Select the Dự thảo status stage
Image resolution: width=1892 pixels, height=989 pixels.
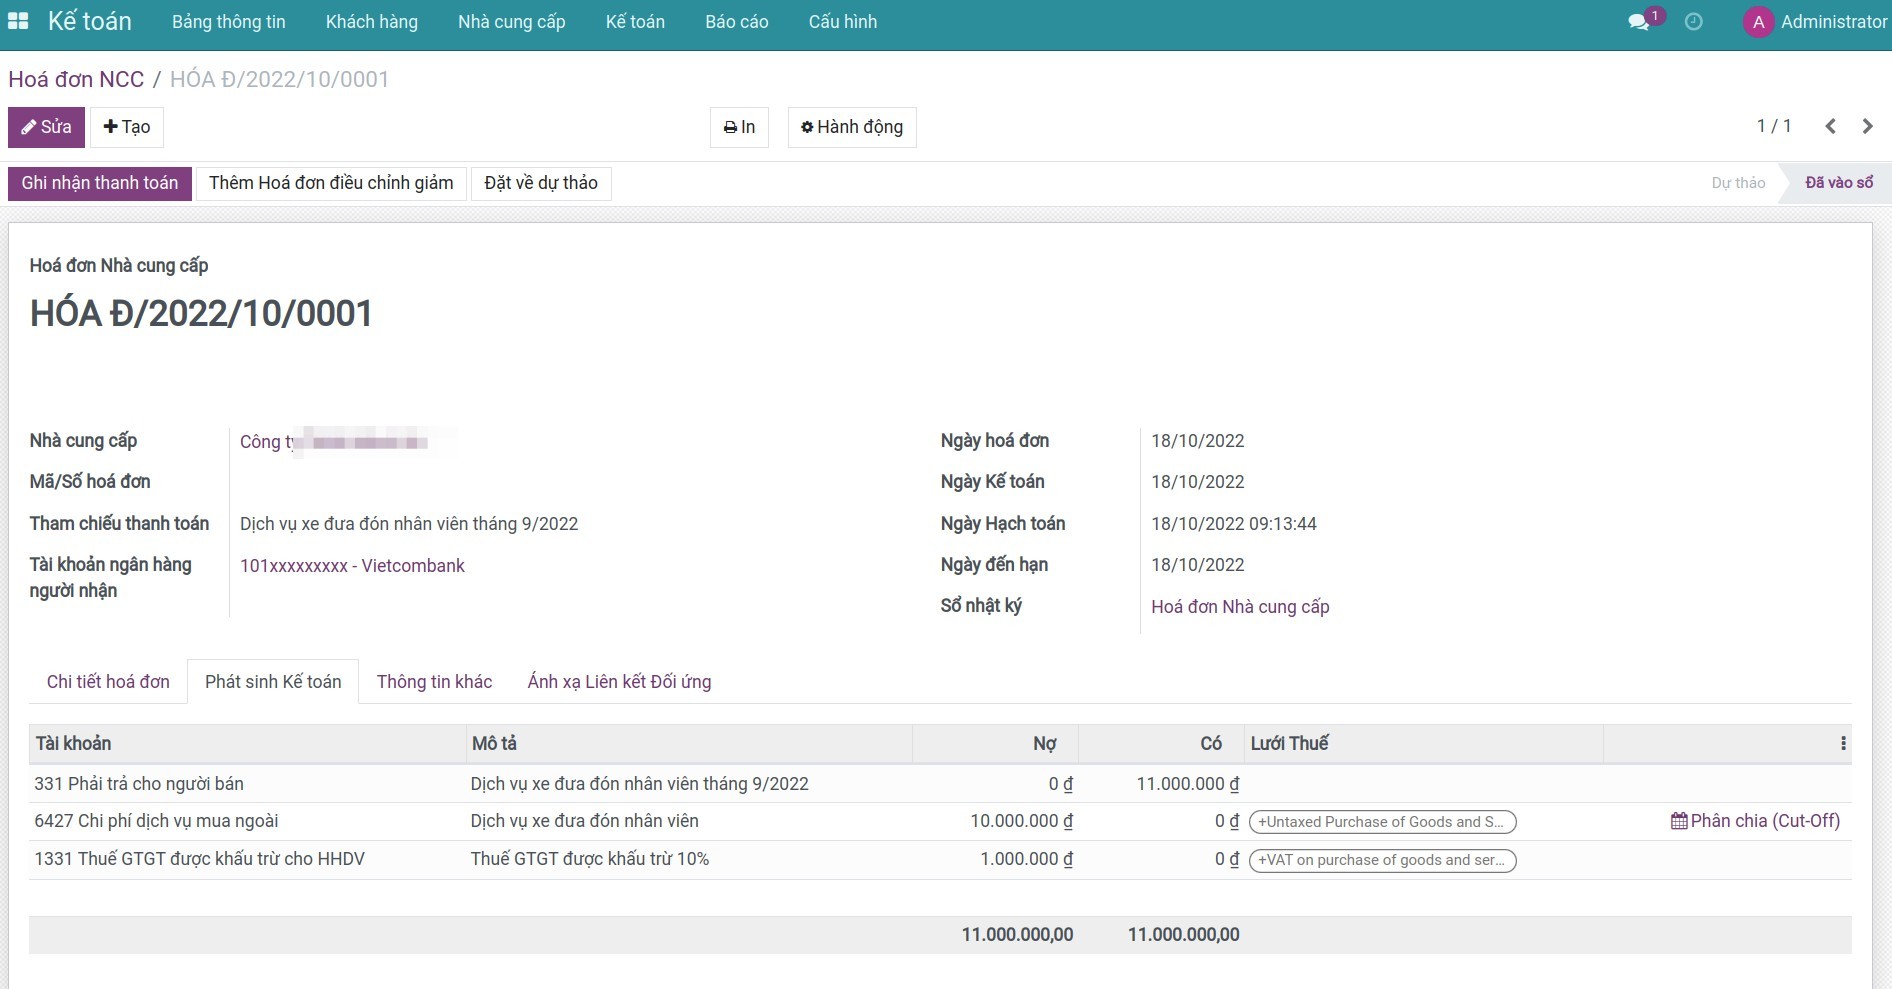[1738, 183]
